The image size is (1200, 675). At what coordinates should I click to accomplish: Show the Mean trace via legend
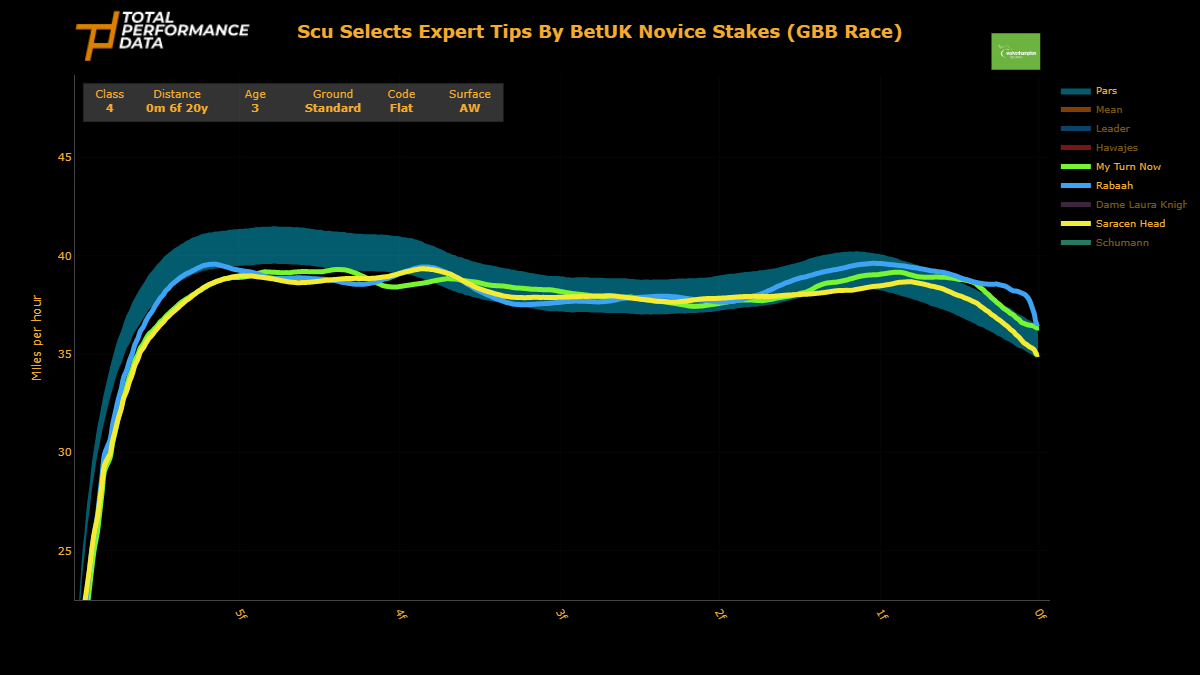tap(1108, 110)
